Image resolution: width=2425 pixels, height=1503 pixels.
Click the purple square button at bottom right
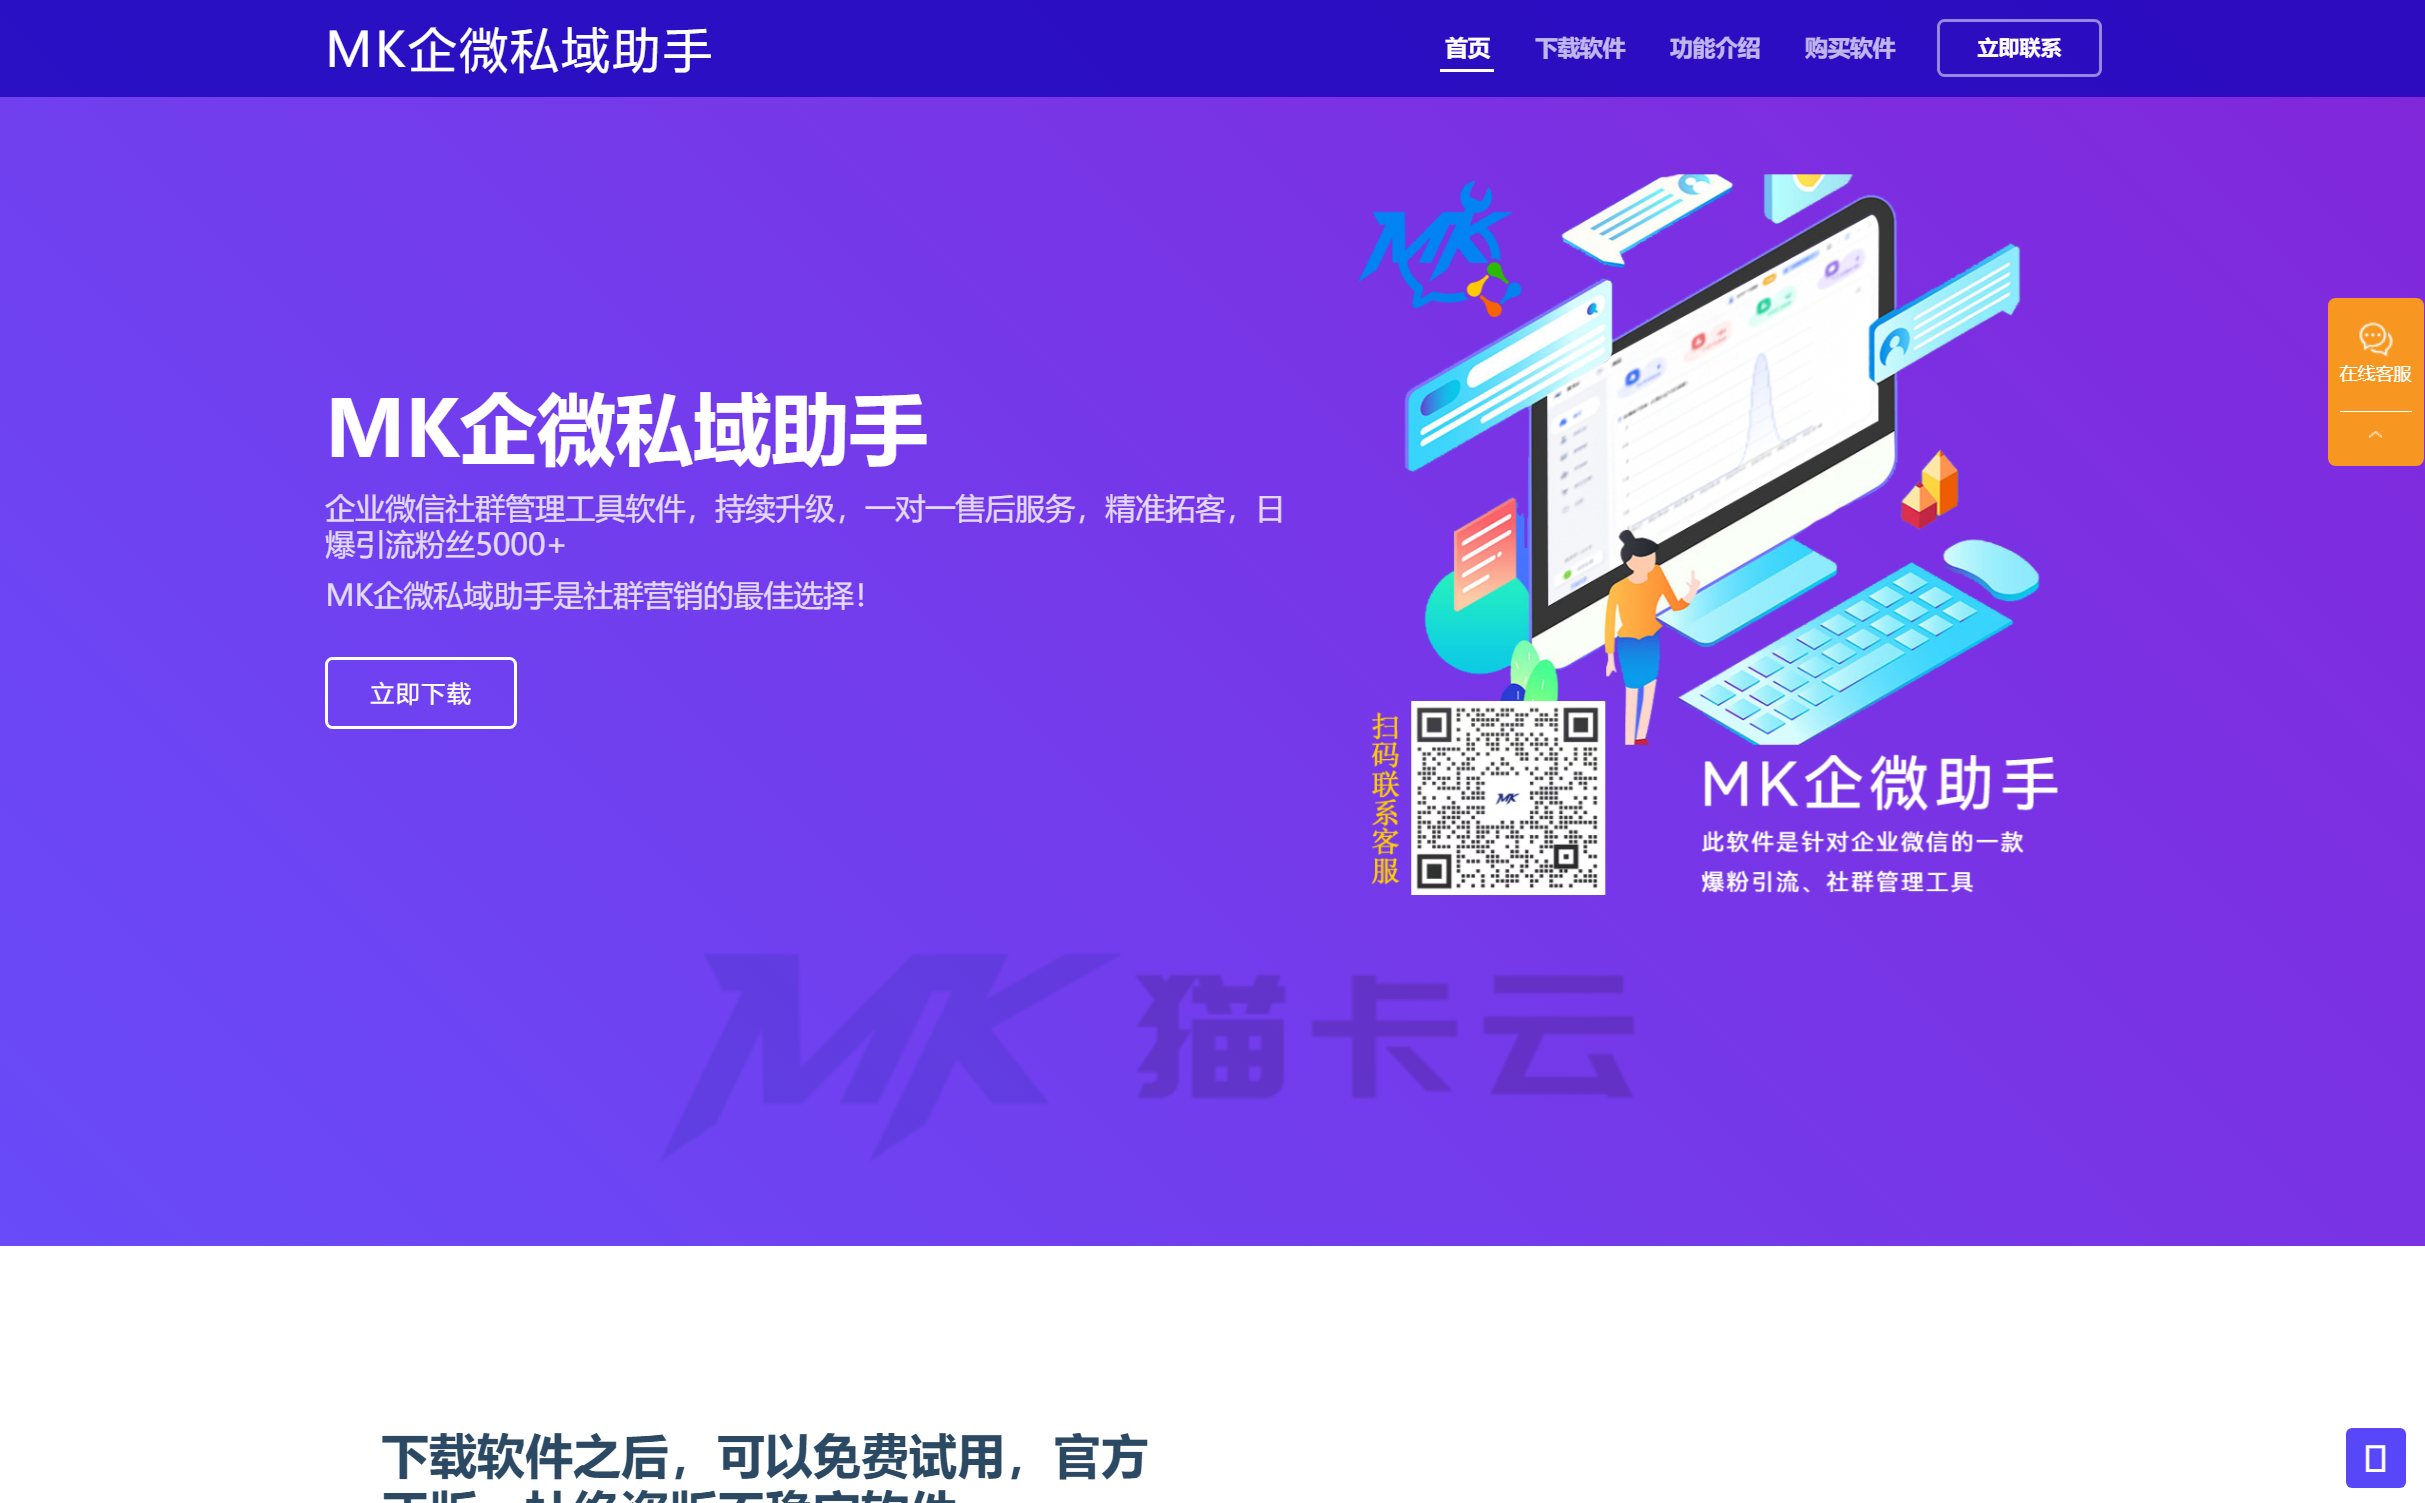[x=2375, y=1458]
